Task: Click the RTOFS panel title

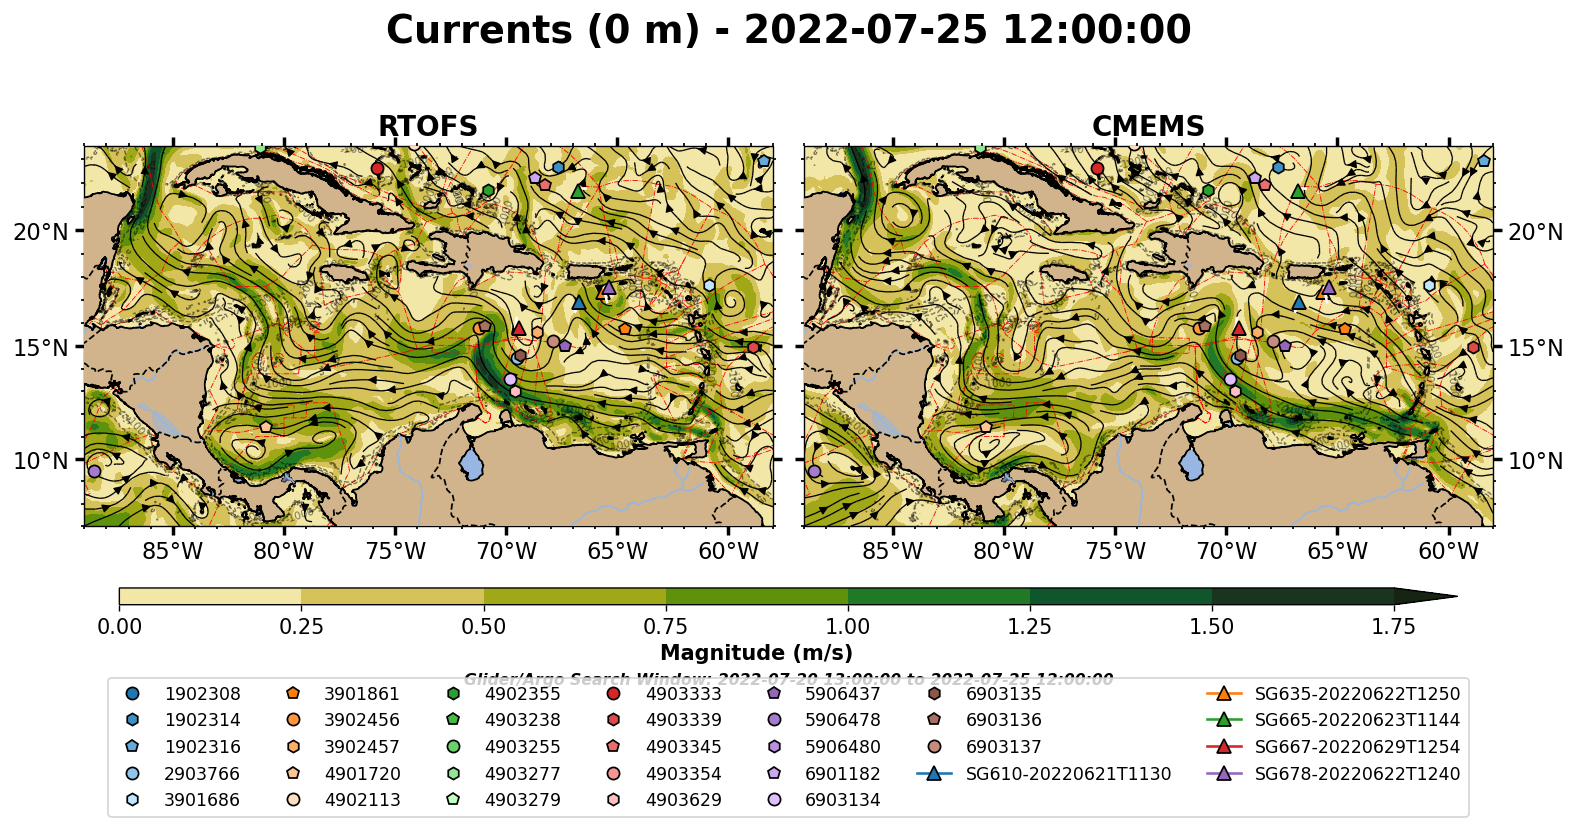Action: pyautogui.click(x=428, y=127)
